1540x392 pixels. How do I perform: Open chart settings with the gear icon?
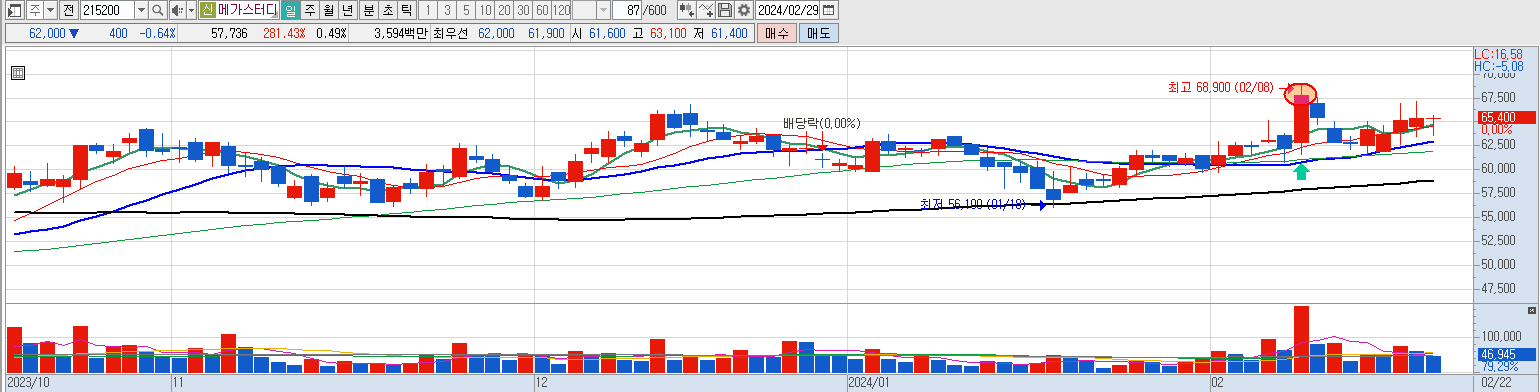pos(743,10)
